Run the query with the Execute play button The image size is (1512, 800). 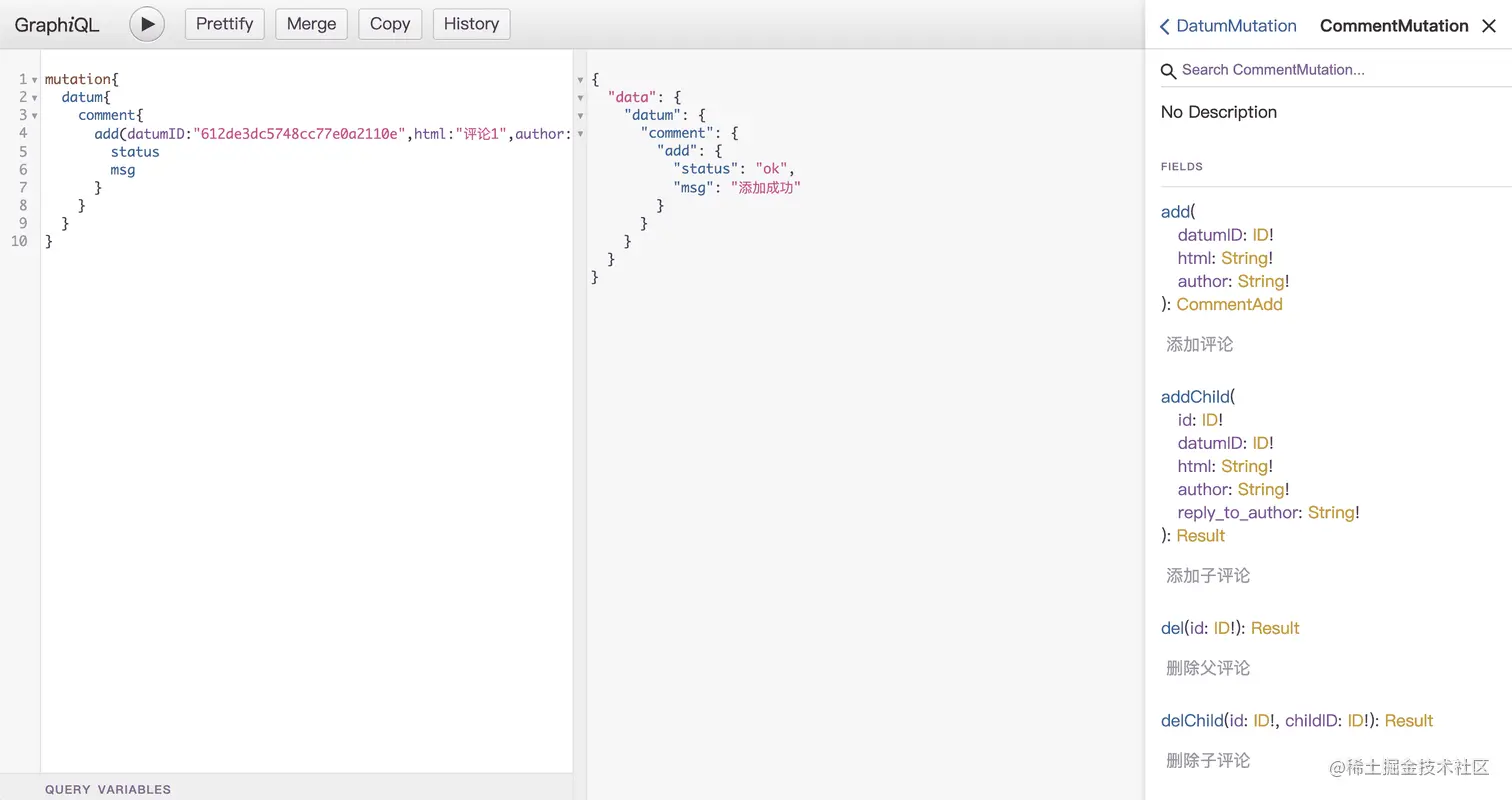pos(147,24)
